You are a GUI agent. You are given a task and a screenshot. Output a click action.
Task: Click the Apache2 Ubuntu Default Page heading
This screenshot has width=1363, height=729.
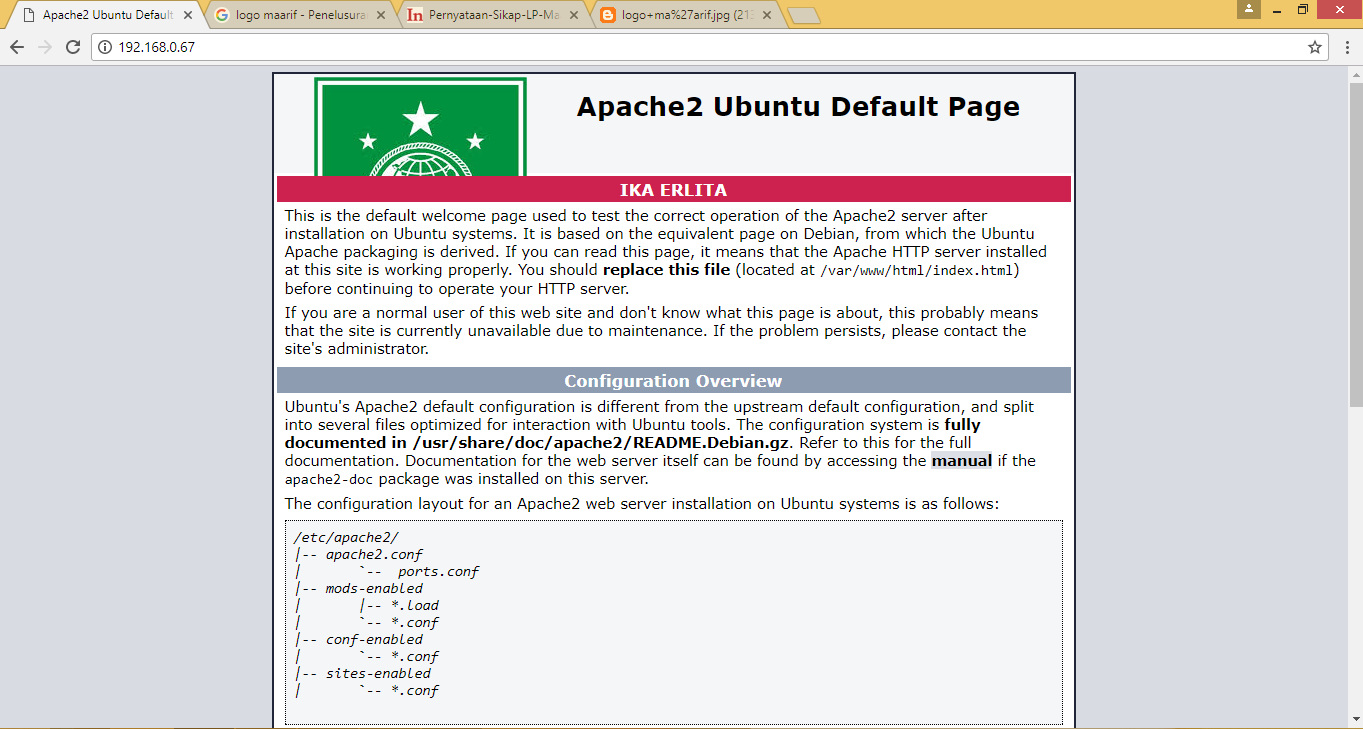(798, 107)
